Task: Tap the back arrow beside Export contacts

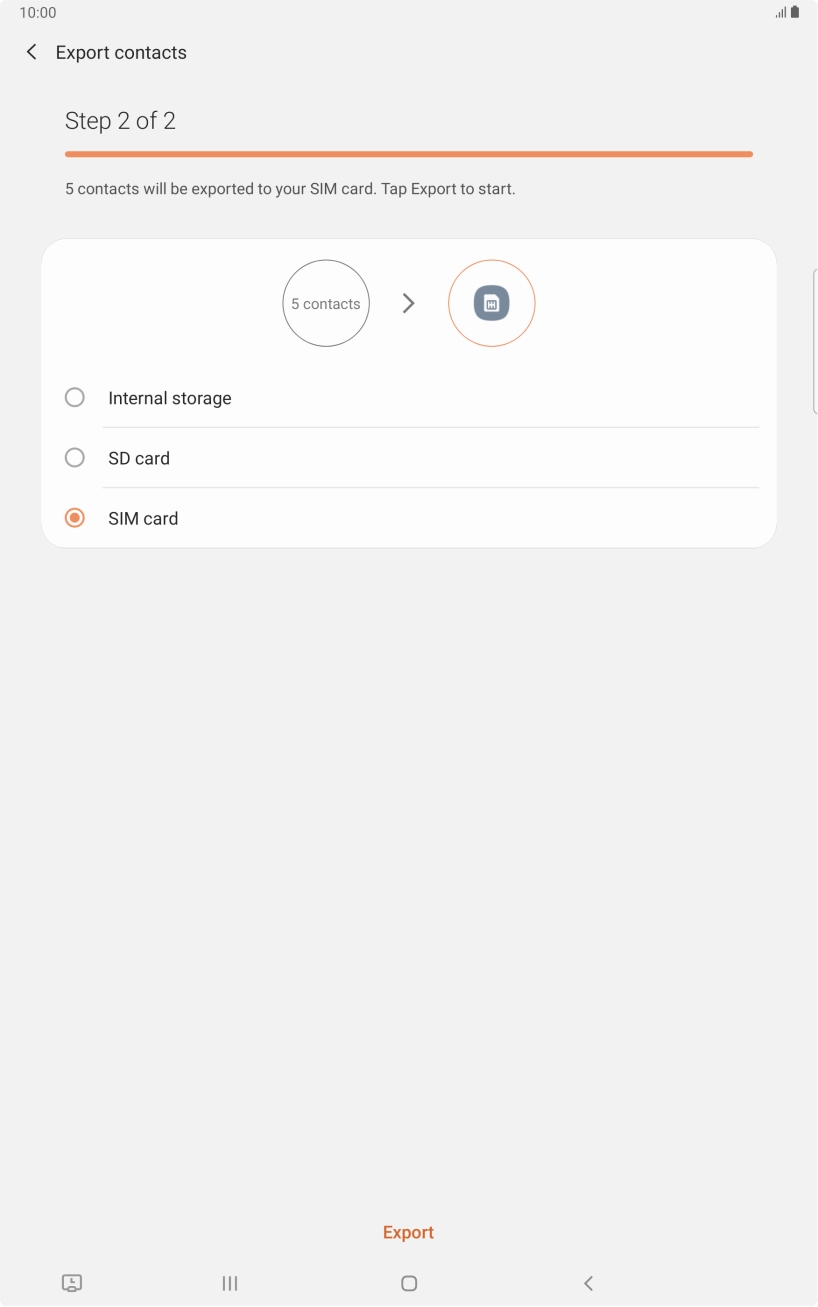Action: (32, 52)
